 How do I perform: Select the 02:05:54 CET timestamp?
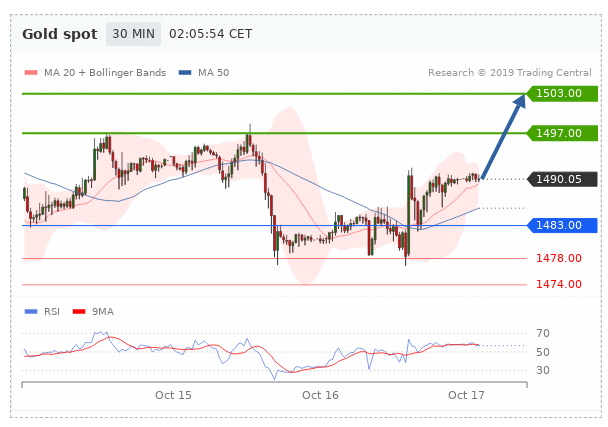coord(211,34)
